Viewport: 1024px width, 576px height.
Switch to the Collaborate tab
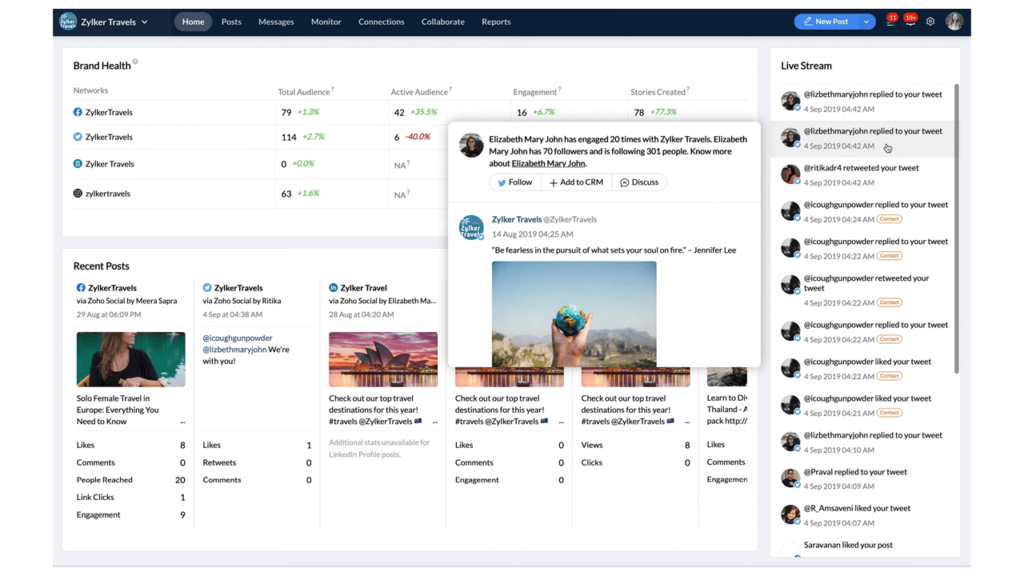click(443, 22)
